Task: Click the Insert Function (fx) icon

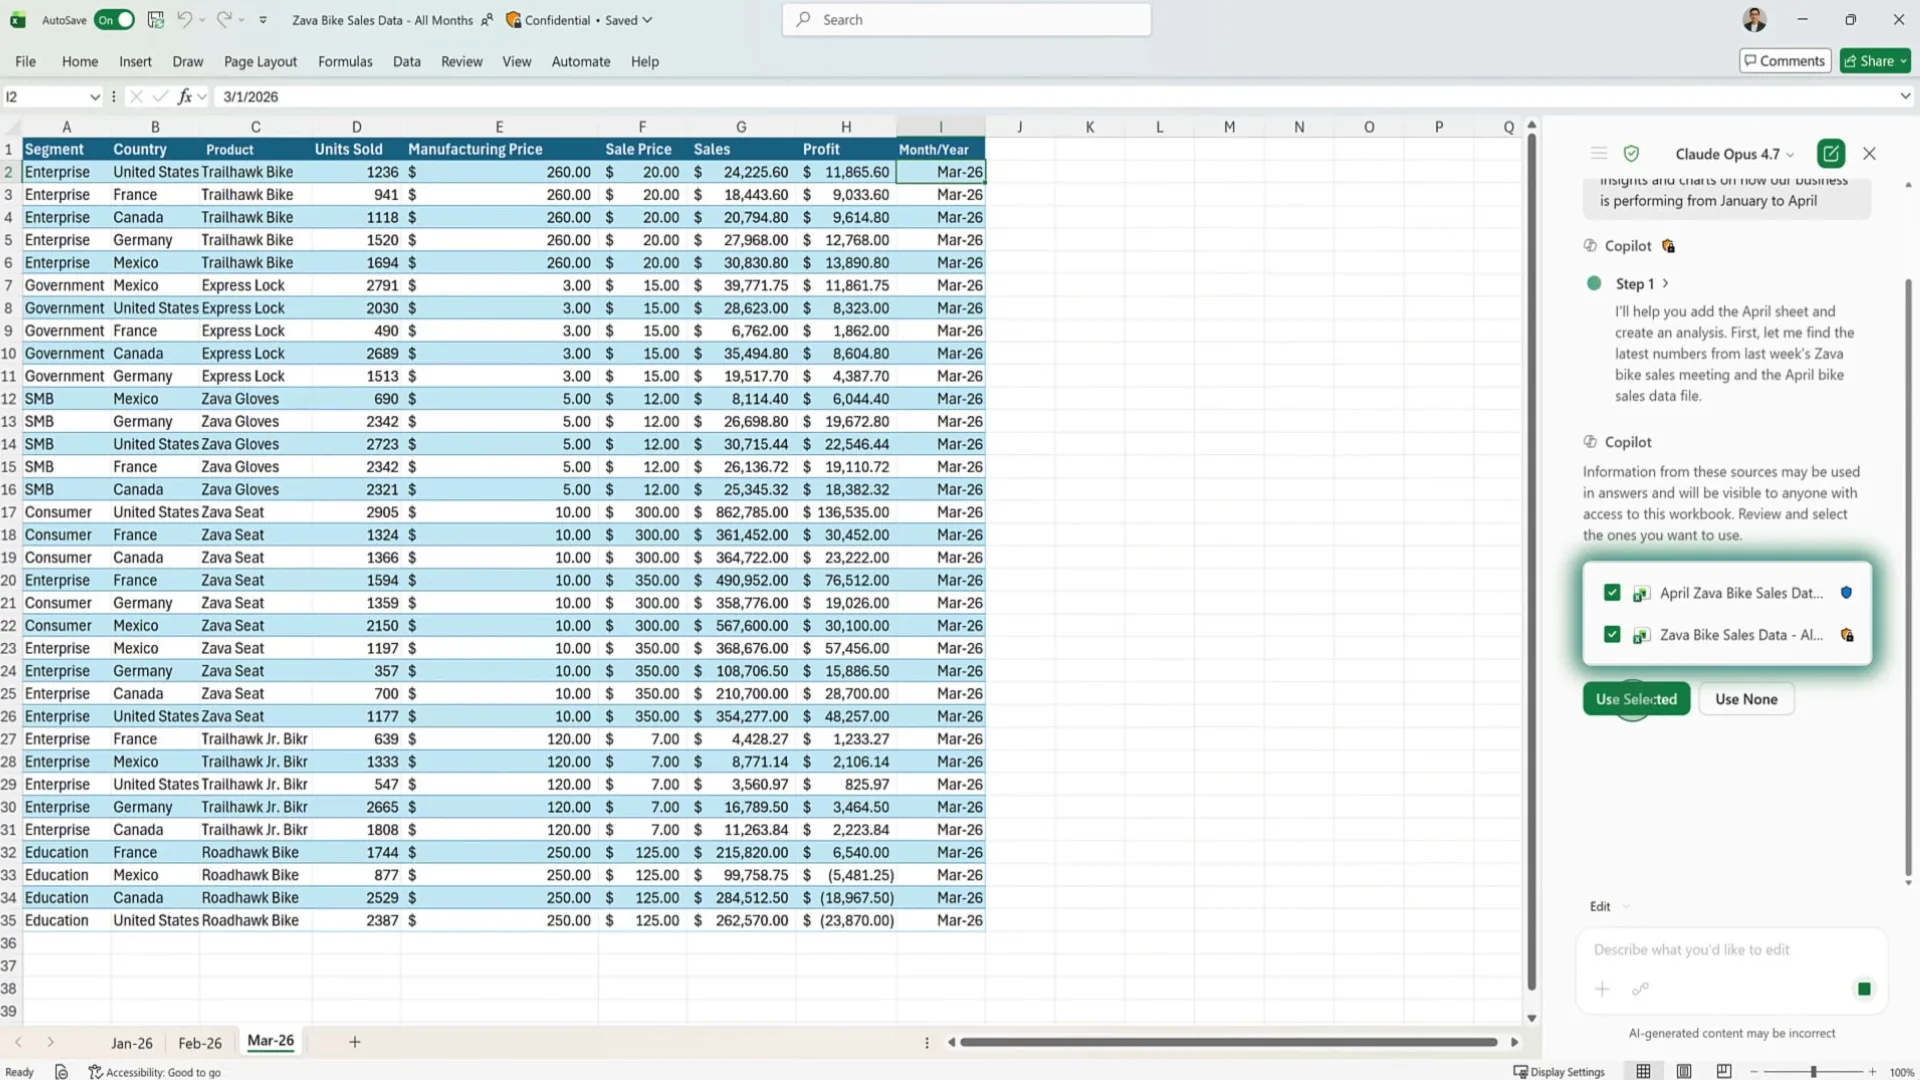Action: pos(186,96)
